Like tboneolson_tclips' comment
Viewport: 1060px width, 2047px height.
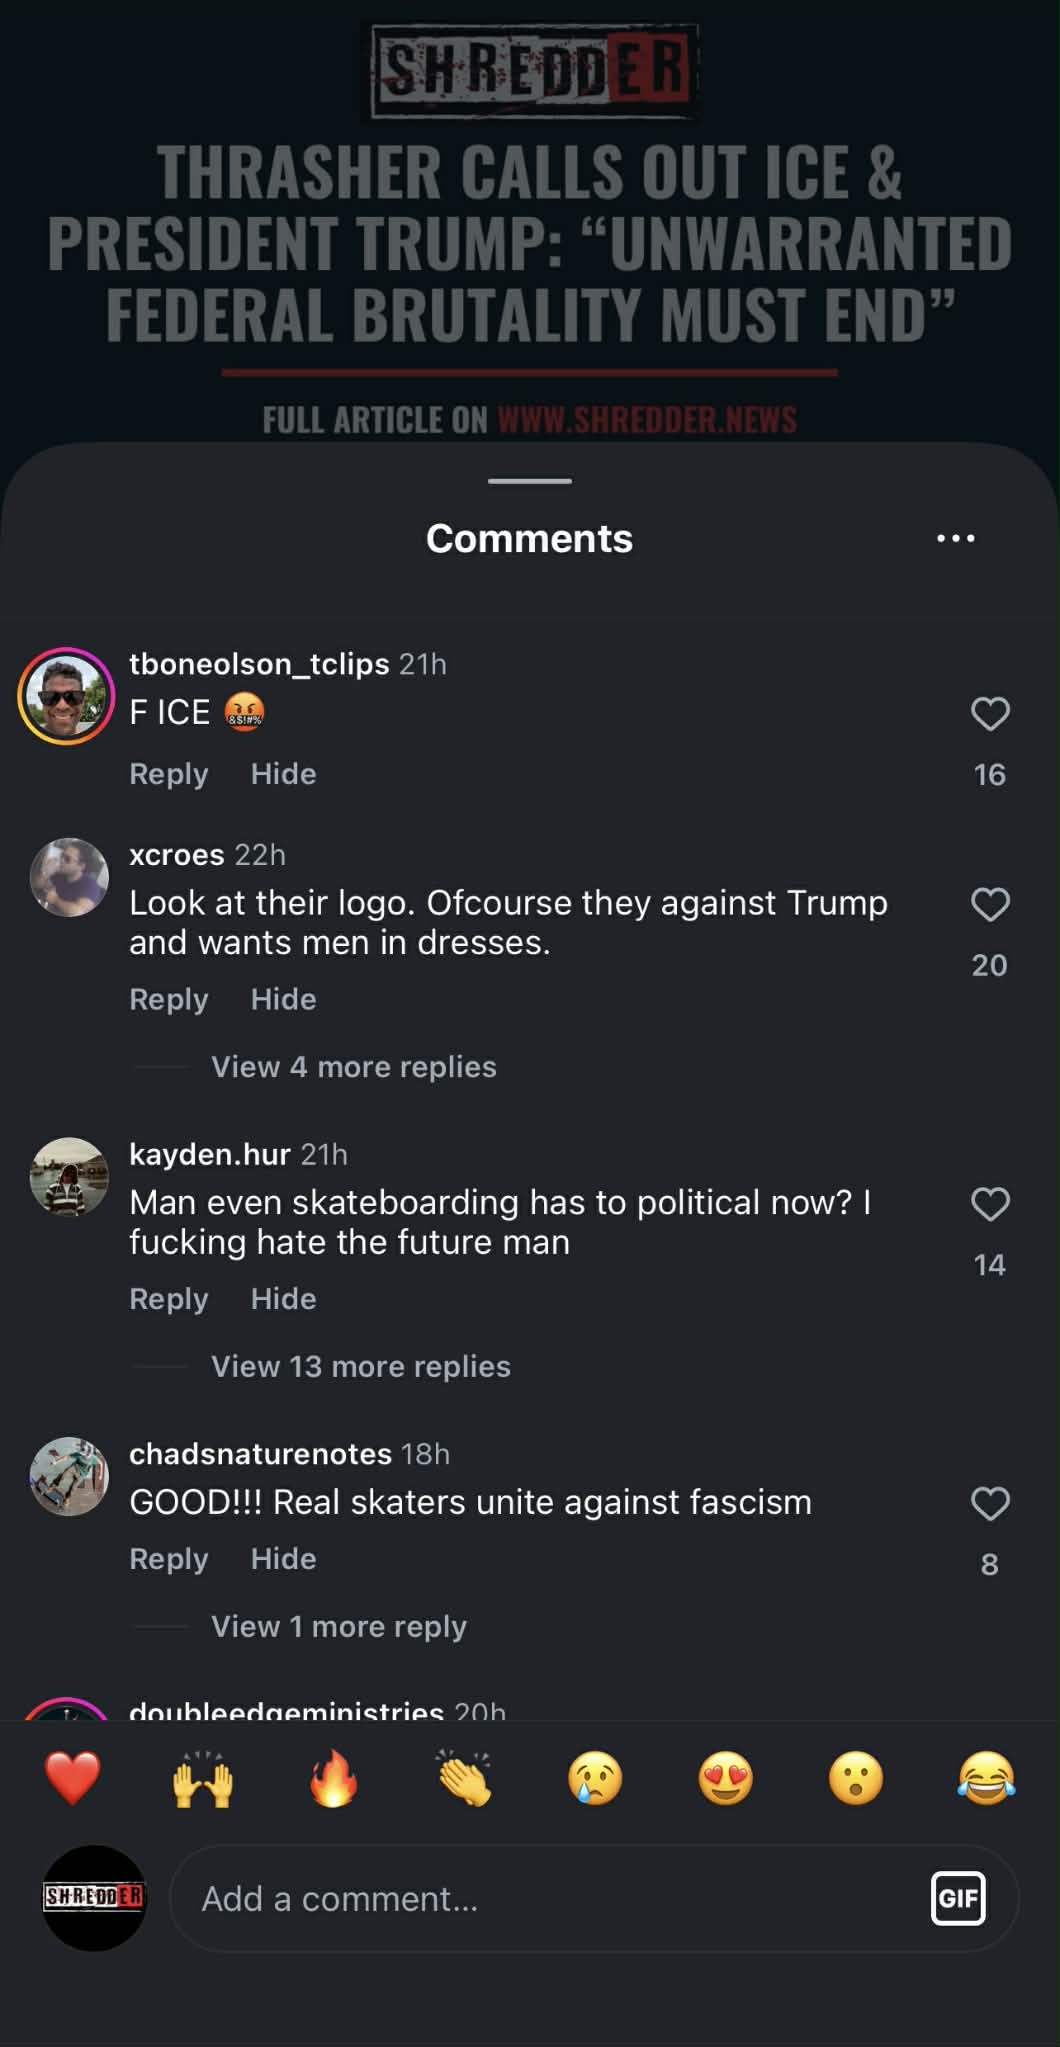(990, 714)
